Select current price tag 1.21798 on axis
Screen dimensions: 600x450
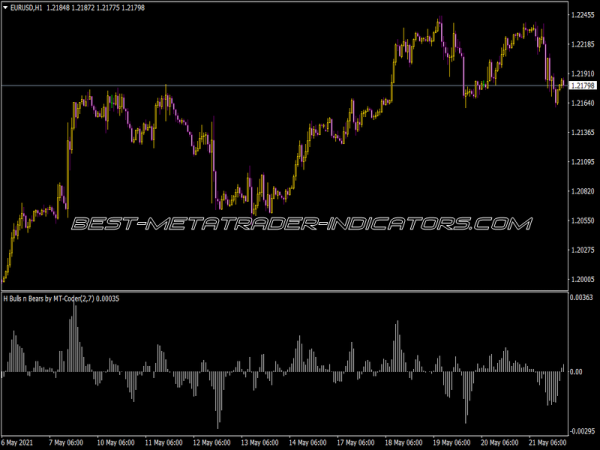point(583,87)
